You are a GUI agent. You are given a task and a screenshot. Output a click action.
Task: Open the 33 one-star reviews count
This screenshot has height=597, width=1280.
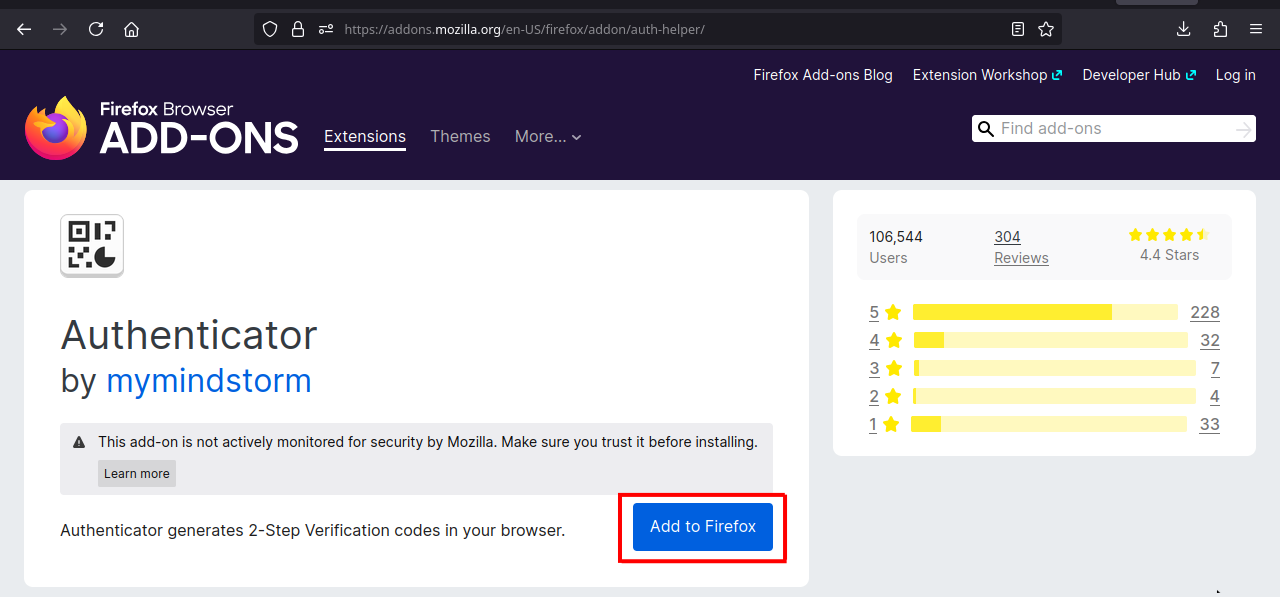(1210, 424)
